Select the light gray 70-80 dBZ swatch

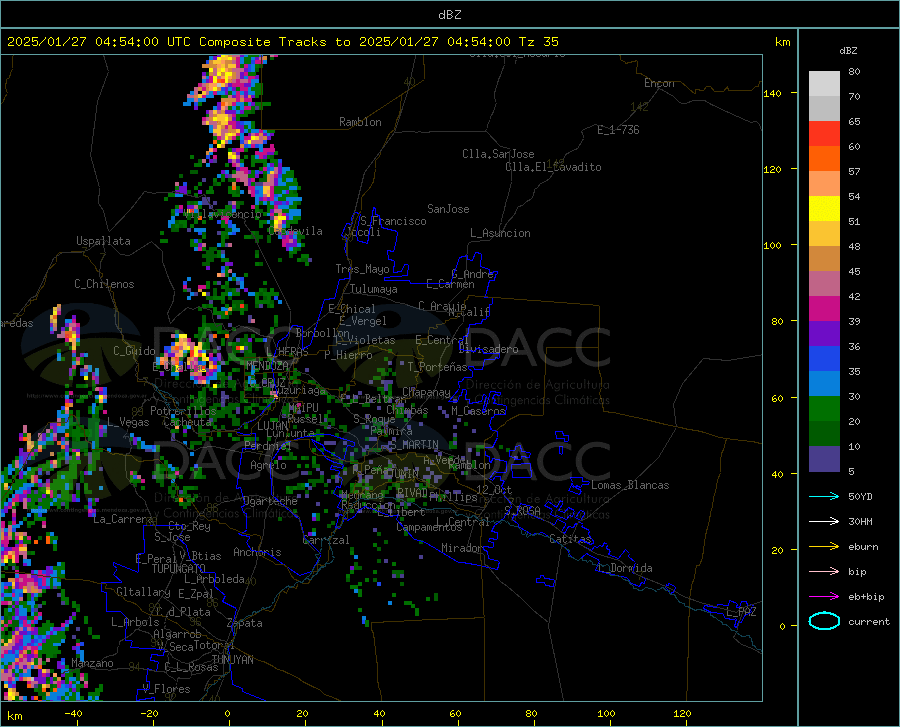point(824,83)
